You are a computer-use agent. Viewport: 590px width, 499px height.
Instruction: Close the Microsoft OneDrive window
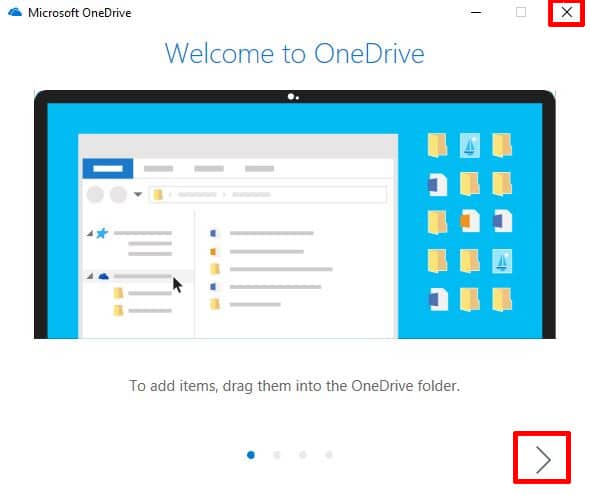566,12
